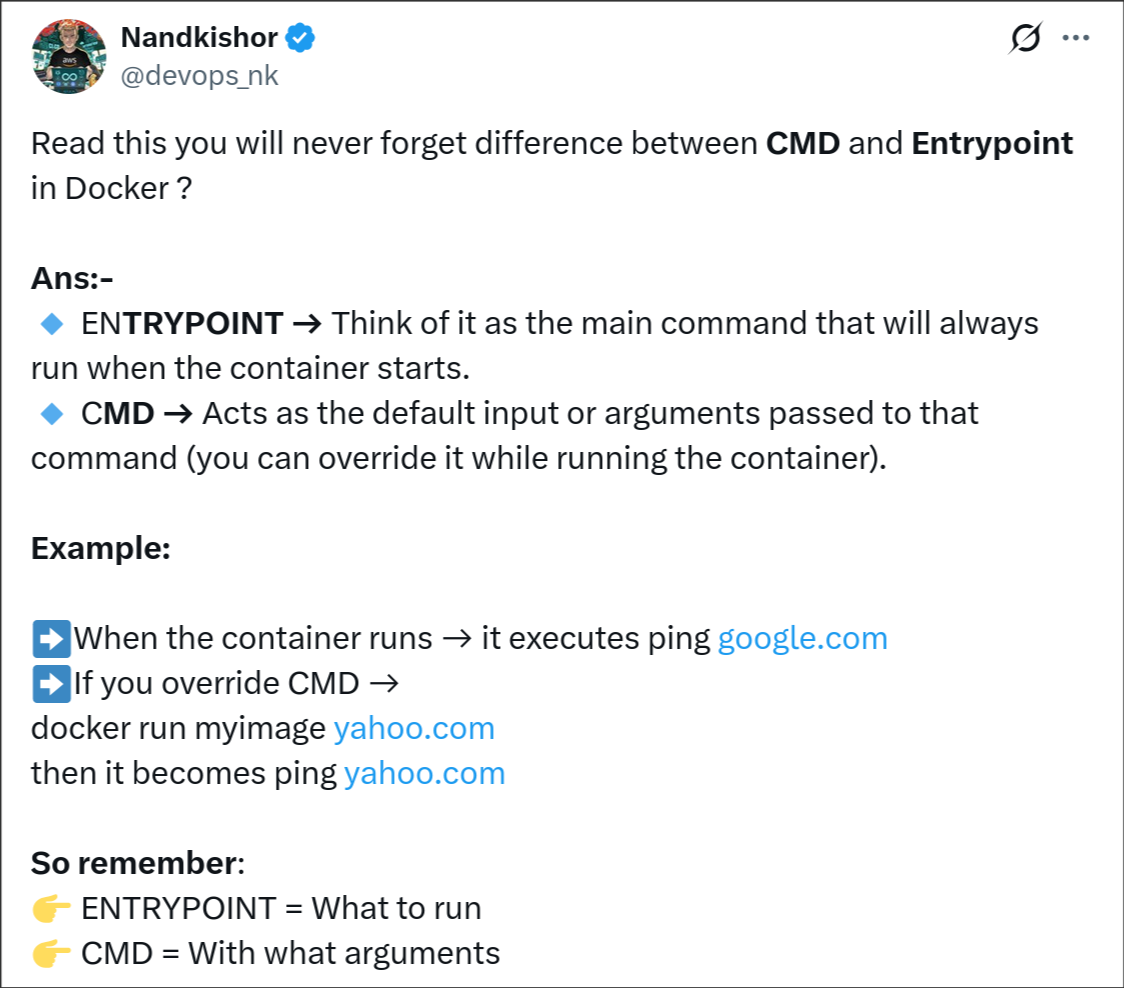Click the Grok actions icon
The width and height of the screenshot is (1124, 988).
(1024, 37)
